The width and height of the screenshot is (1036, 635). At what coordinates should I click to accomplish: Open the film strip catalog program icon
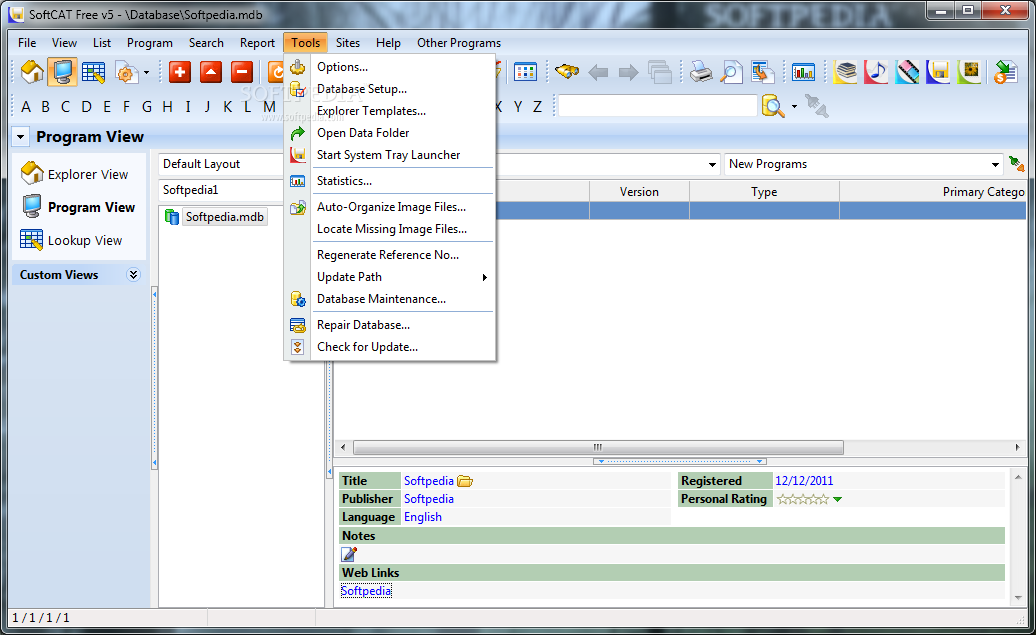[907, 72]
